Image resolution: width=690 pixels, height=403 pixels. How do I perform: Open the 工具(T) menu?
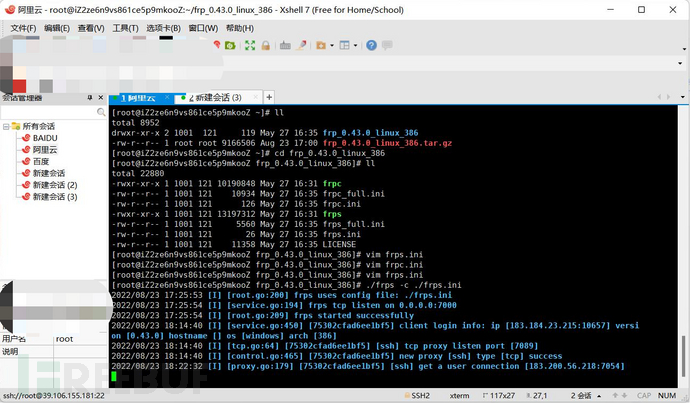point(125,28)
